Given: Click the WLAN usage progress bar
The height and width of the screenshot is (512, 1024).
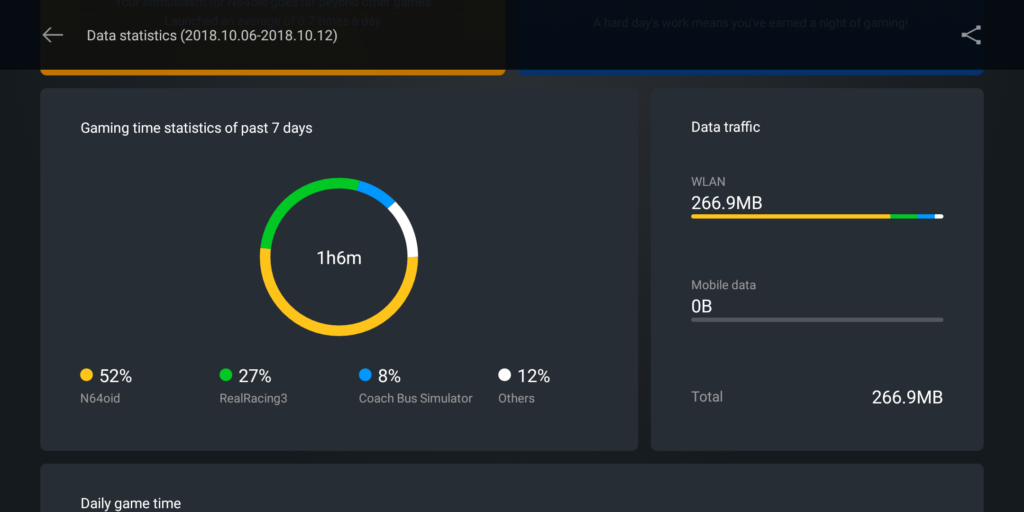Looking at the screenshot, I should point(816,216).
